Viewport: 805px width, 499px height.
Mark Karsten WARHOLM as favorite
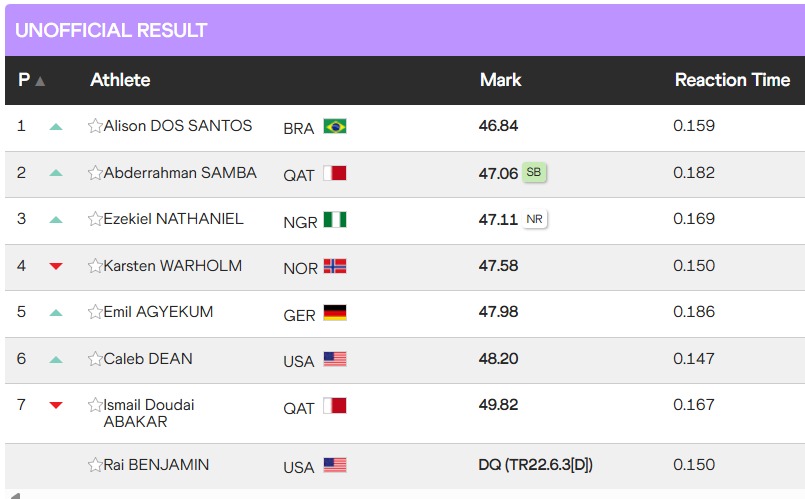[x=95, y=266]
